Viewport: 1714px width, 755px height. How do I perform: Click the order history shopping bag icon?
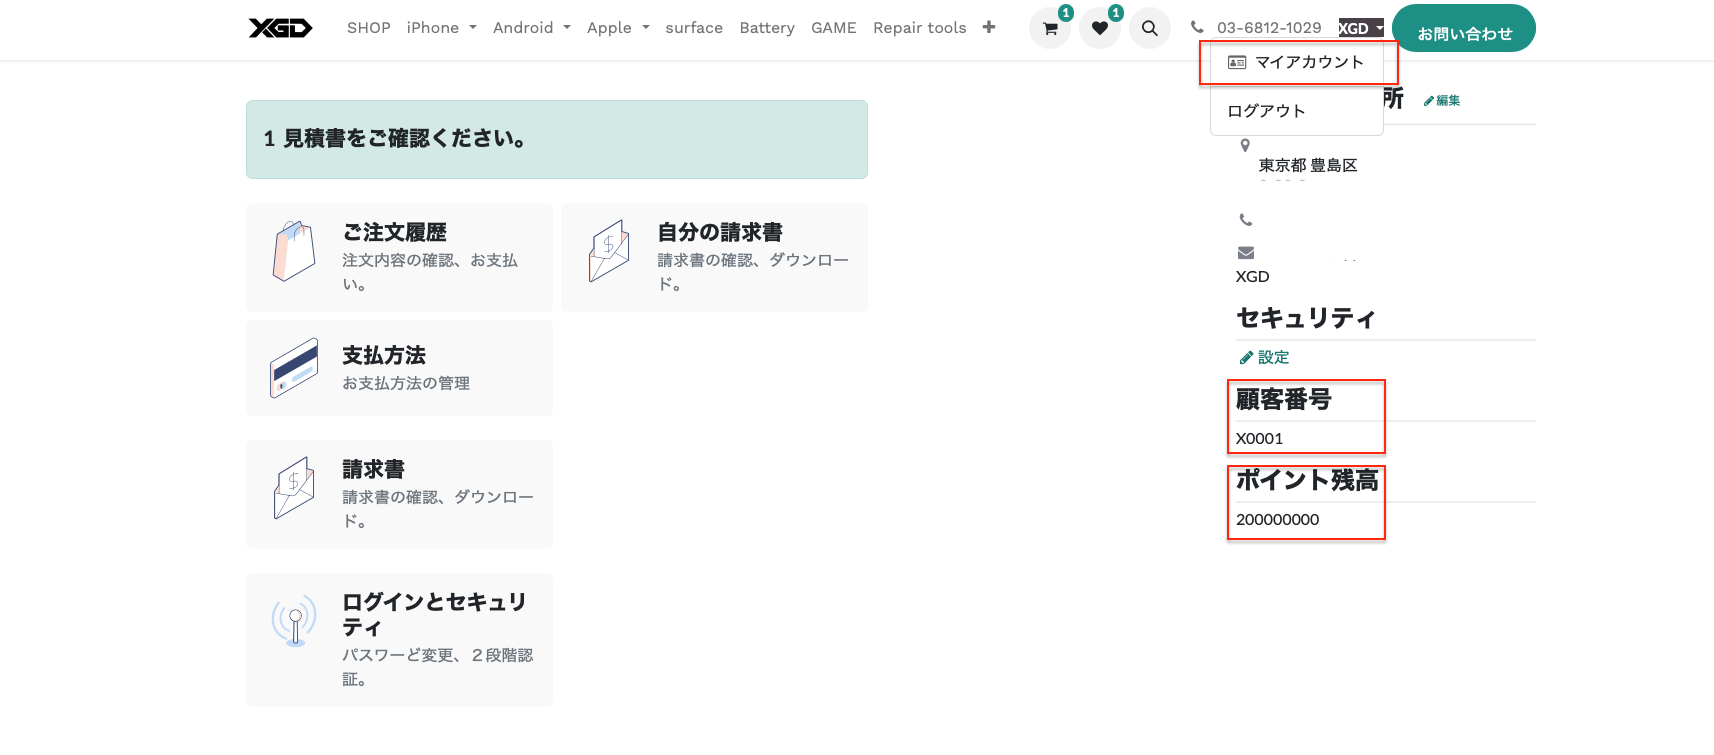click(x=293, y=251)
